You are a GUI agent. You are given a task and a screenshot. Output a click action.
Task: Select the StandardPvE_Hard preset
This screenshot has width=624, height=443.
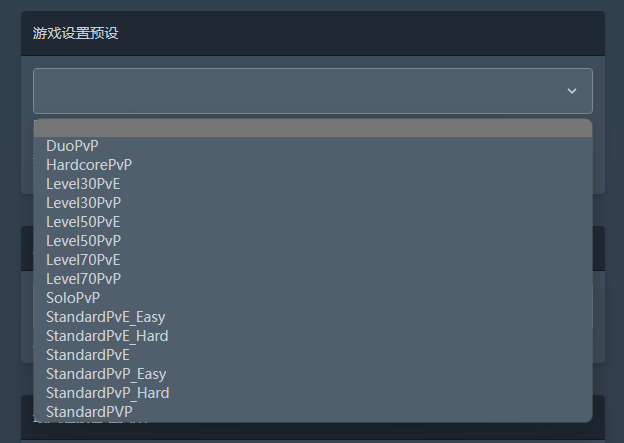point(313,336)
